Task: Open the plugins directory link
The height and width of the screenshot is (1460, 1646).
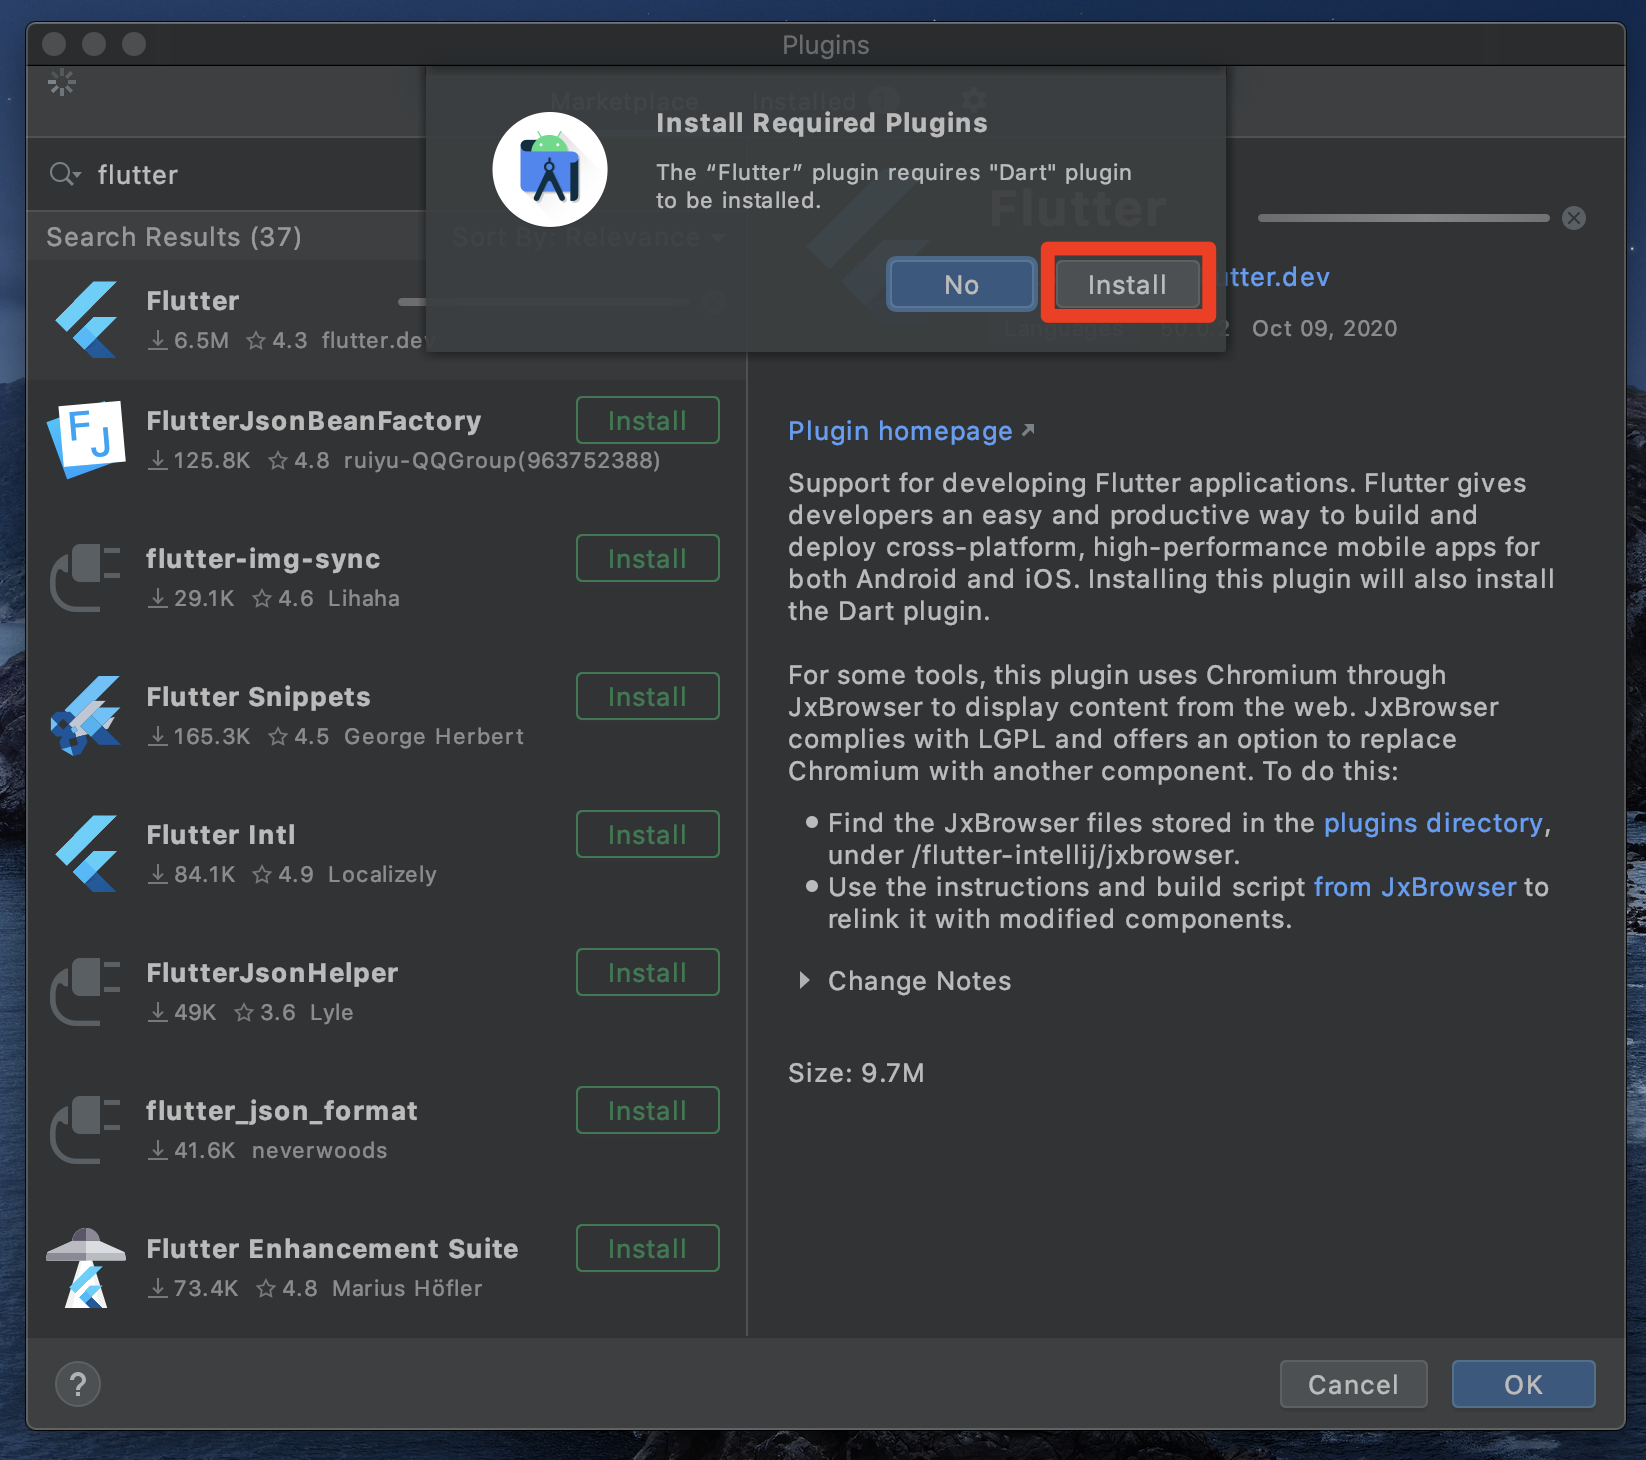Action: (1433, 823)
